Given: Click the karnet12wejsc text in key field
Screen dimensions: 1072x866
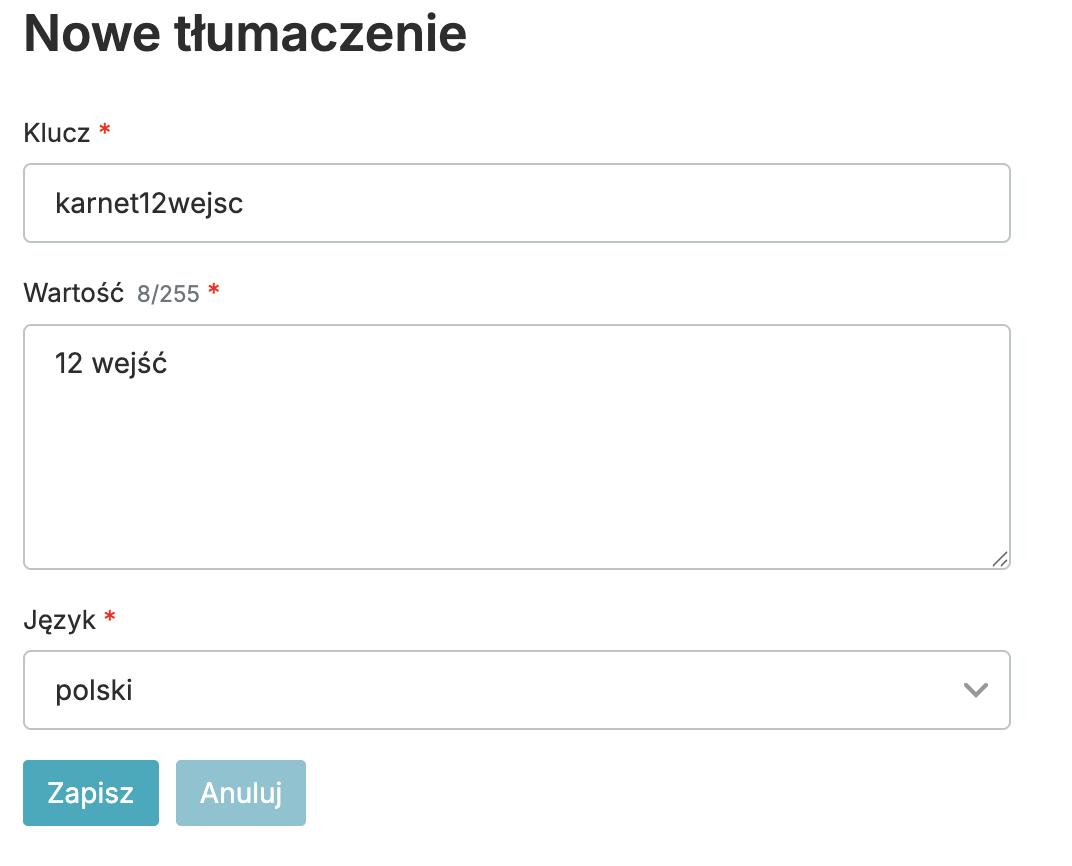Looking at the screenshot, I should (150, 204).
